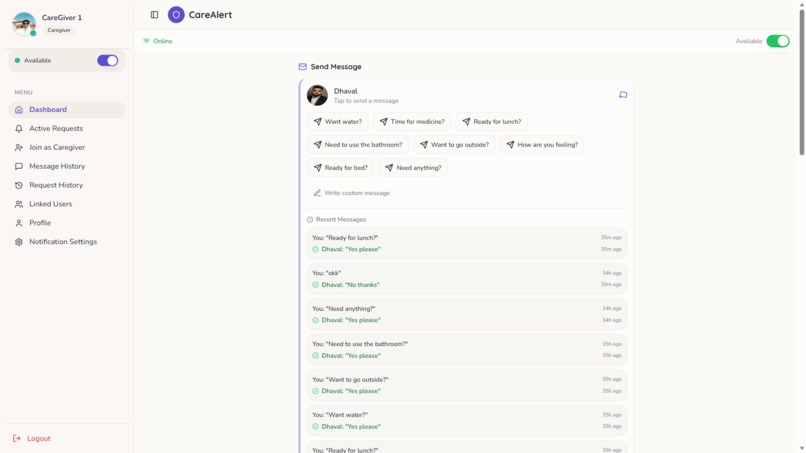Select recent message "Need to use the bathroom?"

pyautogui.click(x=467, y=350)
